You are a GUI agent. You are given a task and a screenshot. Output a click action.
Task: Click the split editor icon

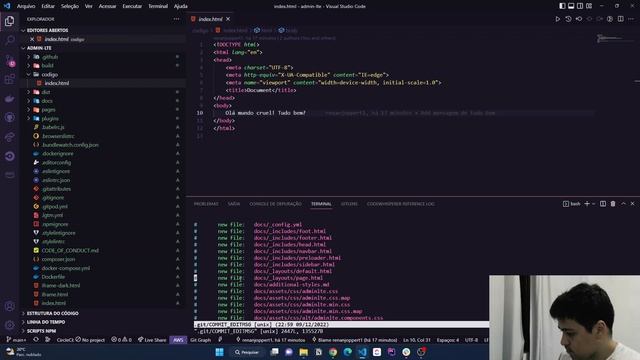click(621, 19)
